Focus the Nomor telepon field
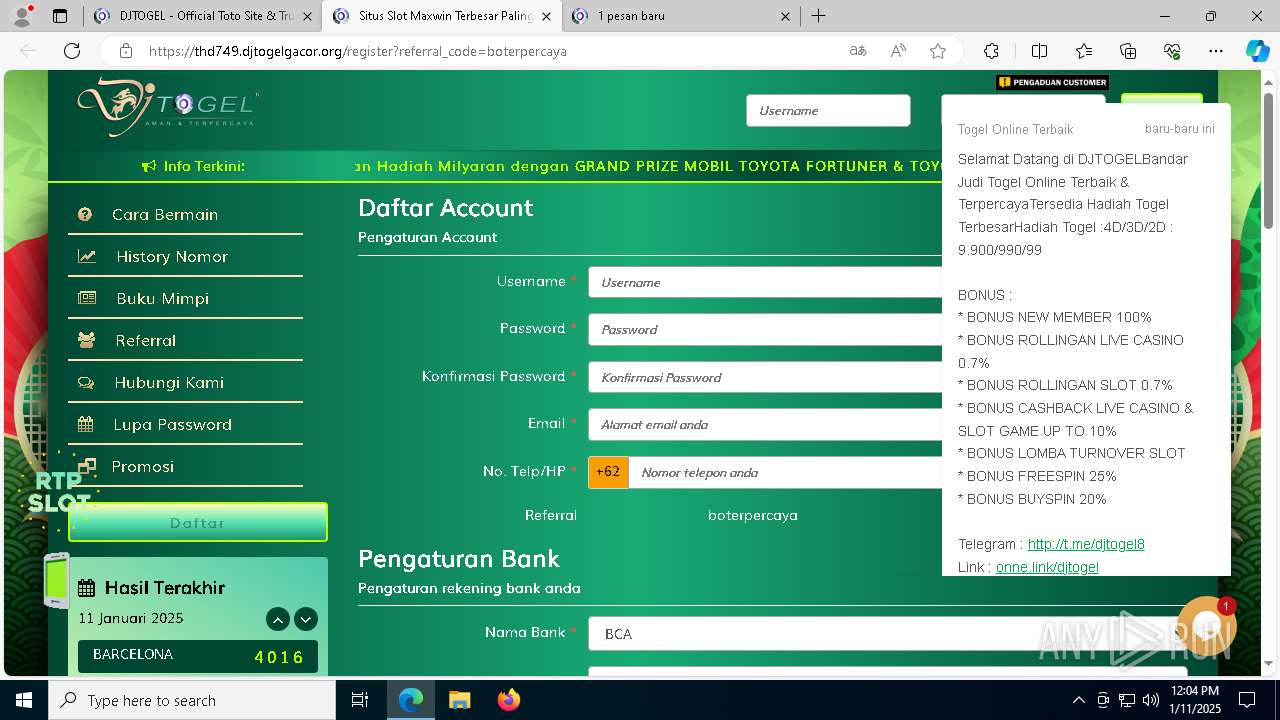The height and width of the screenshot is (720, 1280). pyautogui.click(x=785, y=472)
